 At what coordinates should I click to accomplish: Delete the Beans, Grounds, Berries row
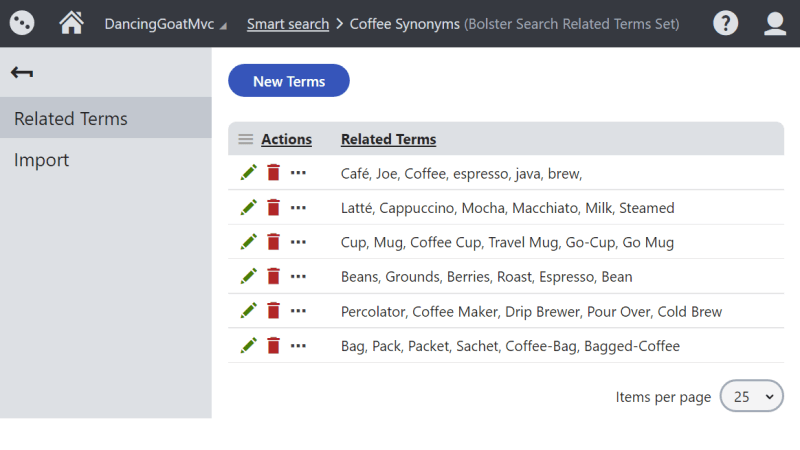coord(273,277)
